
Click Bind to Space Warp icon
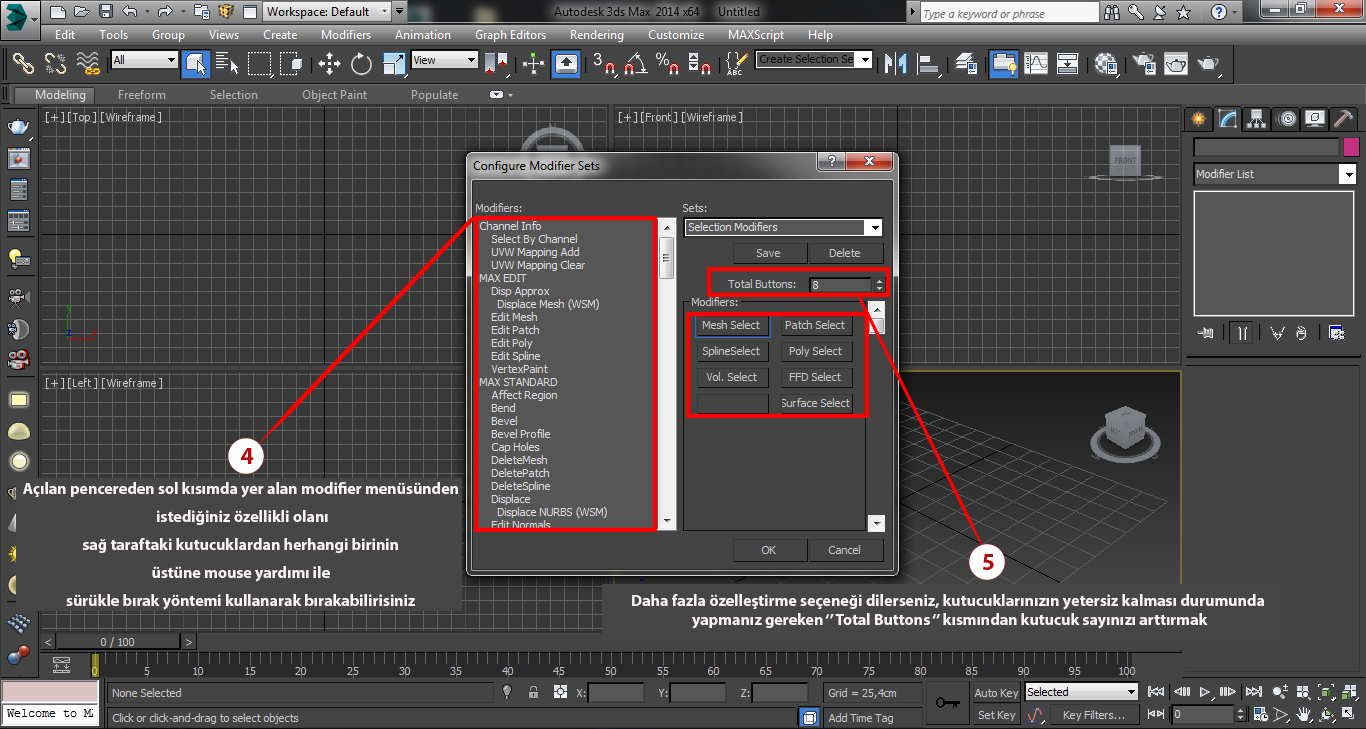pos(88,63)
